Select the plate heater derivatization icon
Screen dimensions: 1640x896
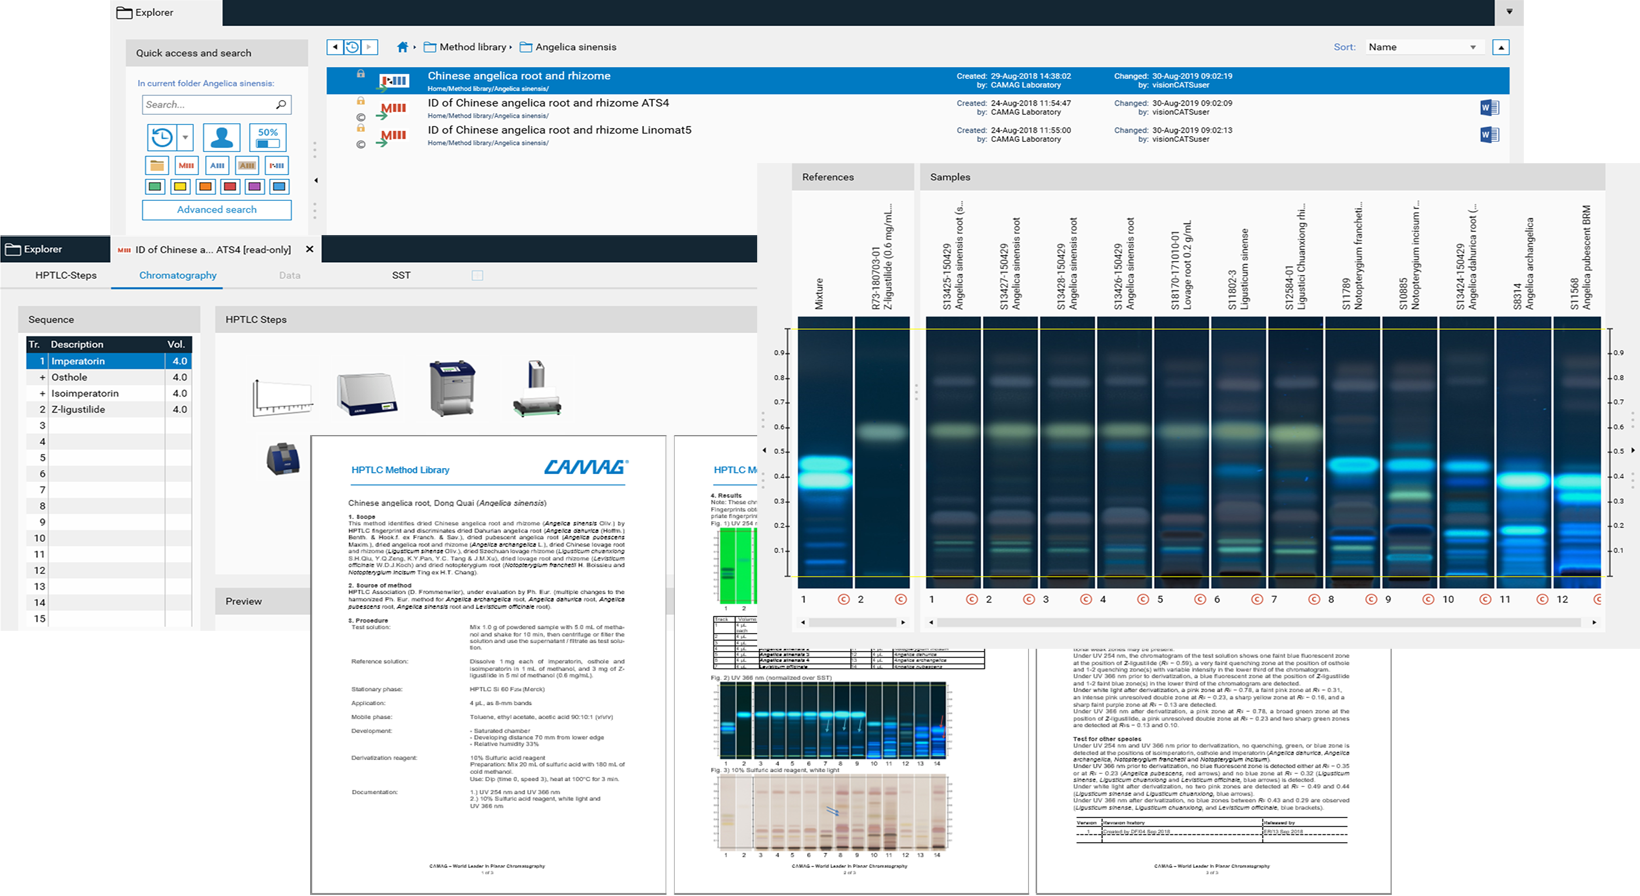click(x=537, y=389)
